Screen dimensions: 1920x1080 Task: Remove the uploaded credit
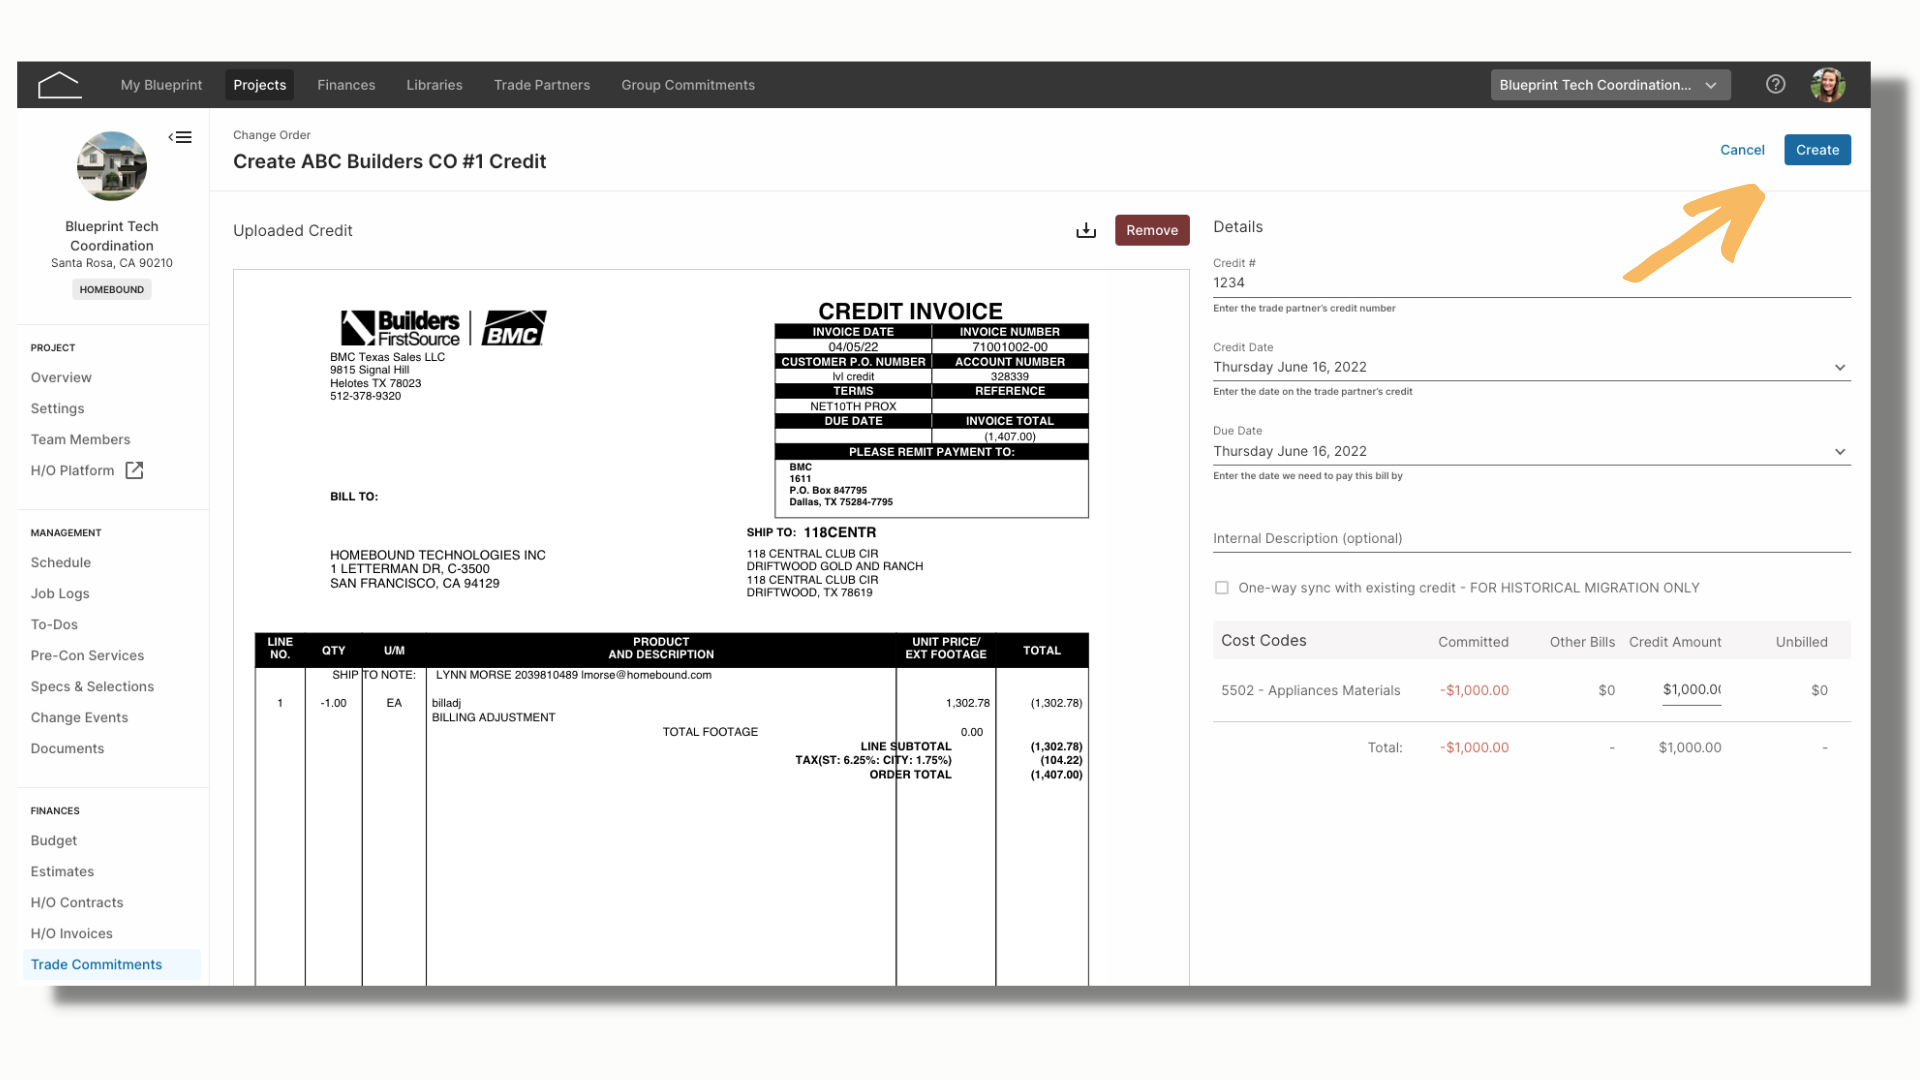tap(1152, 230)
